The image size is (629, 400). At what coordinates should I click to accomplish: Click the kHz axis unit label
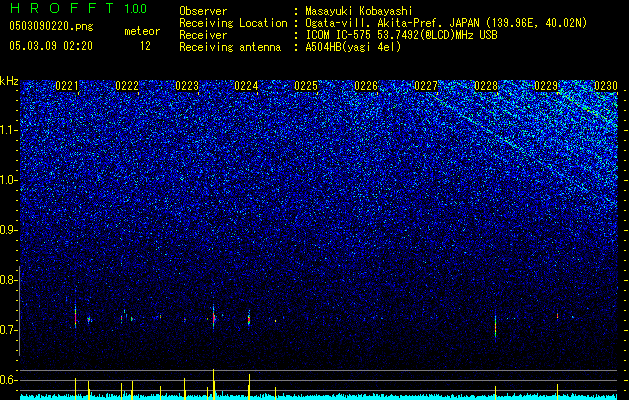9,81
